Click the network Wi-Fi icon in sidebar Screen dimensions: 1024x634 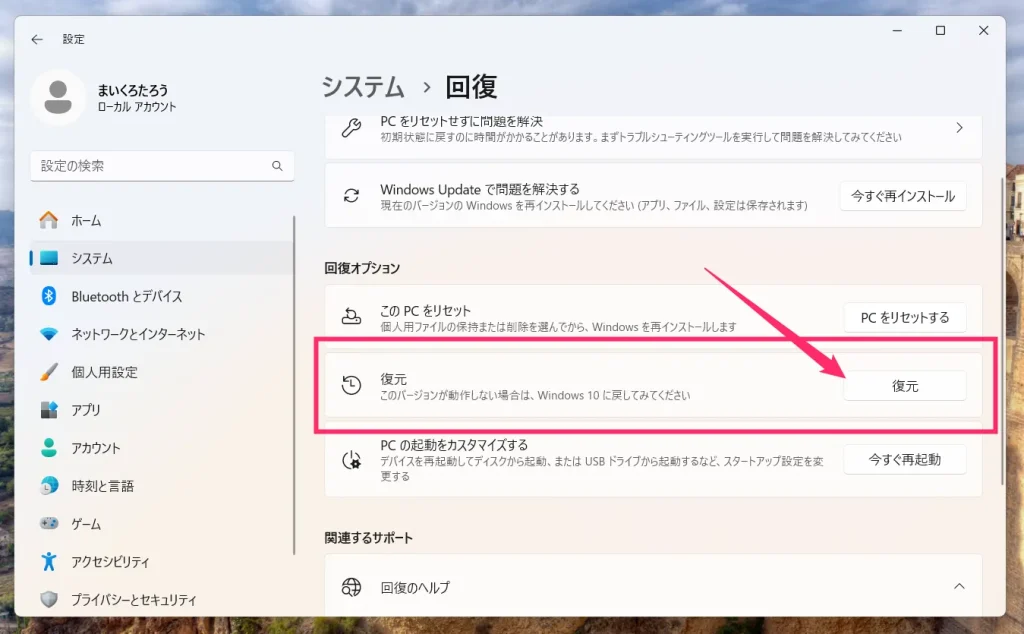point(49,334)
